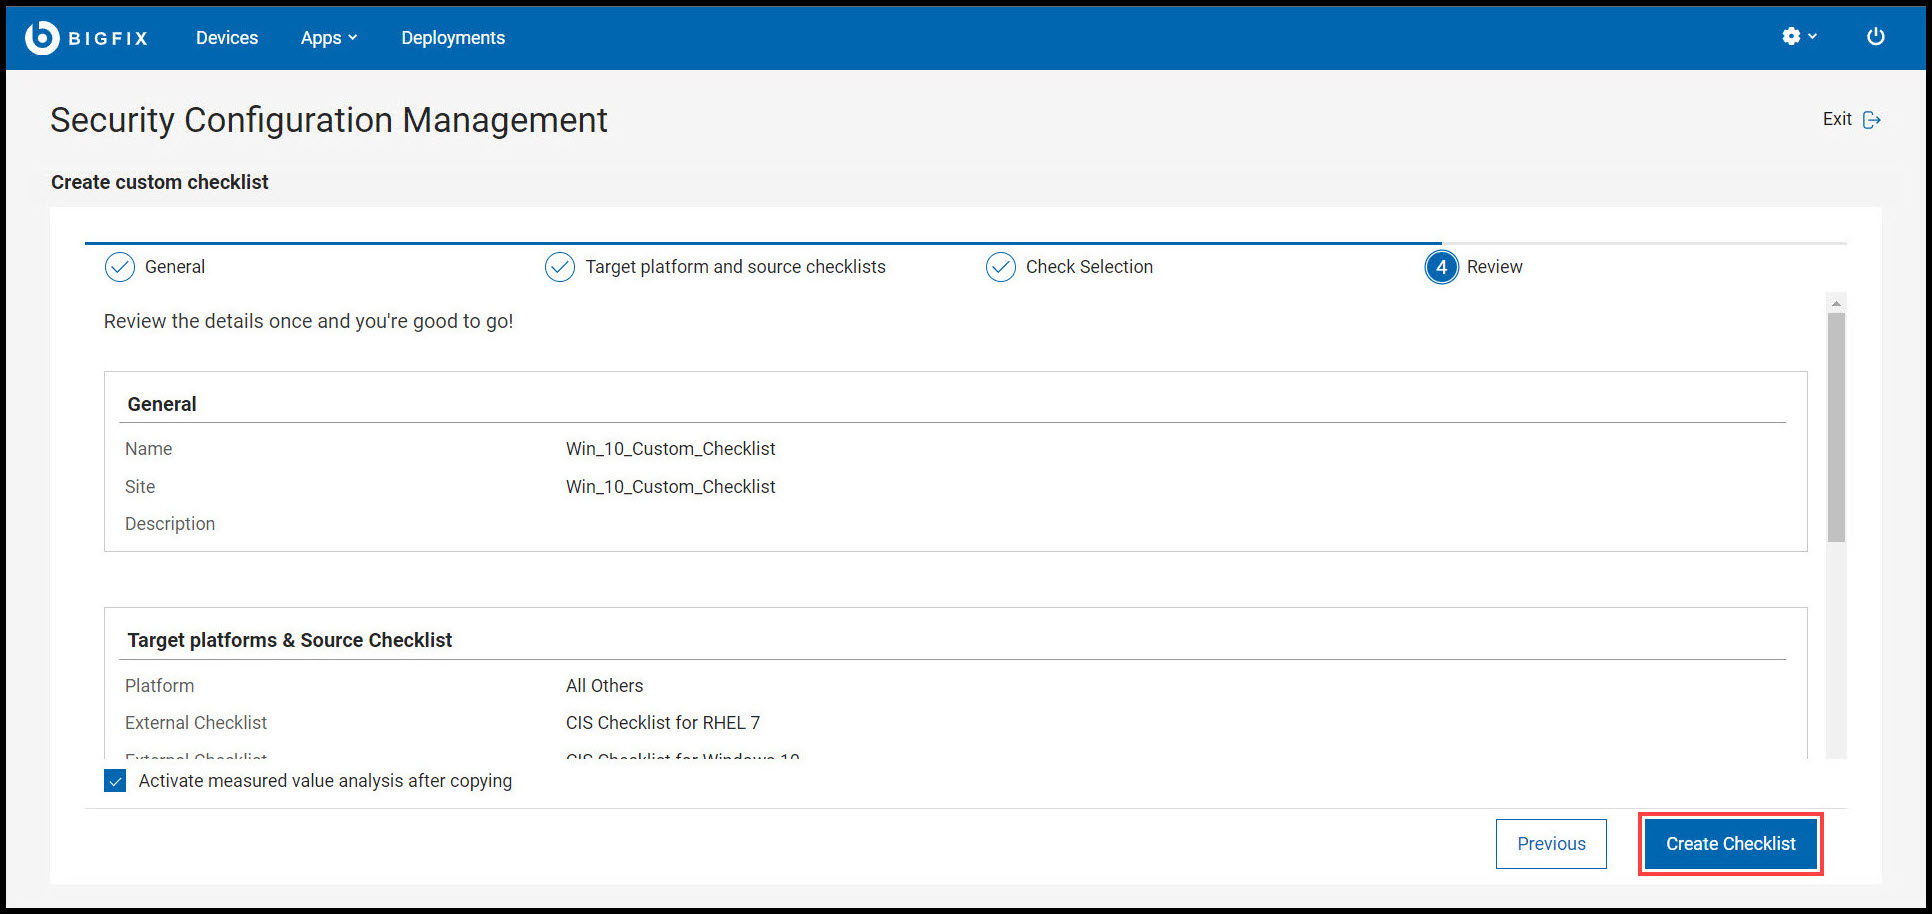The image size is (1932, 914).
Task: Select Deployments in the top navigation
Action: click(x=452, y=37)
